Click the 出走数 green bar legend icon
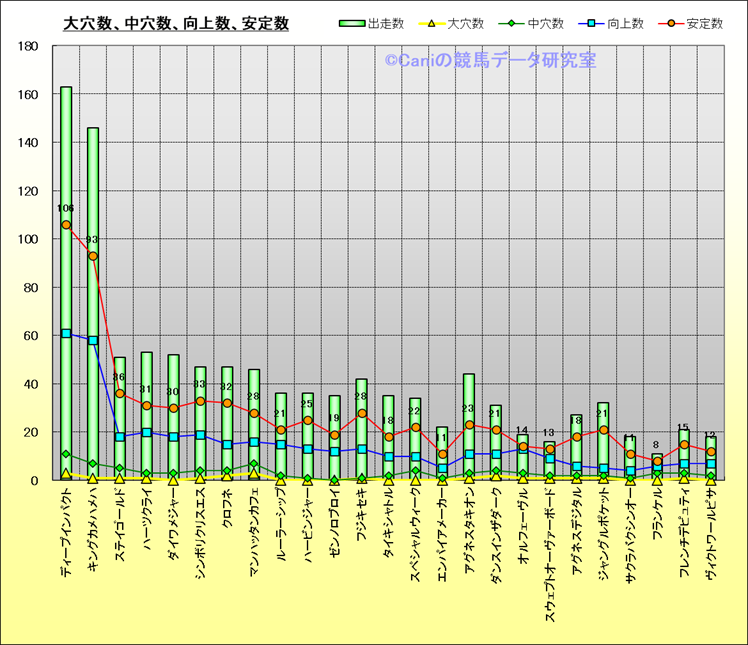The height and width of the screenshot is (645, 748). (x=352, y=23)
